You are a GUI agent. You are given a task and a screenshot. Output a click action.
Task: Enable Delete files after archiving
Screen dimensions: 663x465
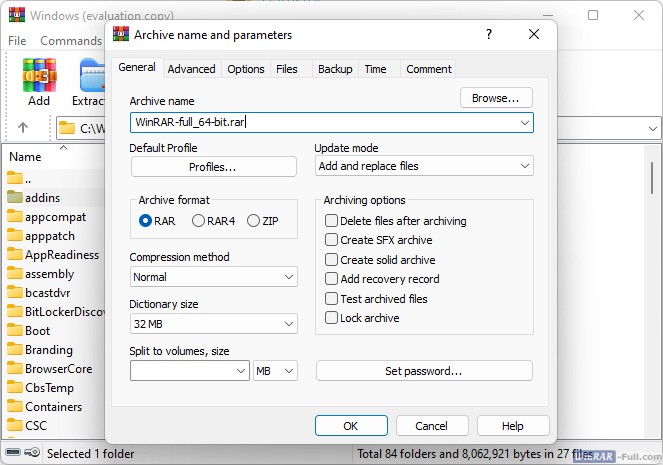tap(332, 221)
